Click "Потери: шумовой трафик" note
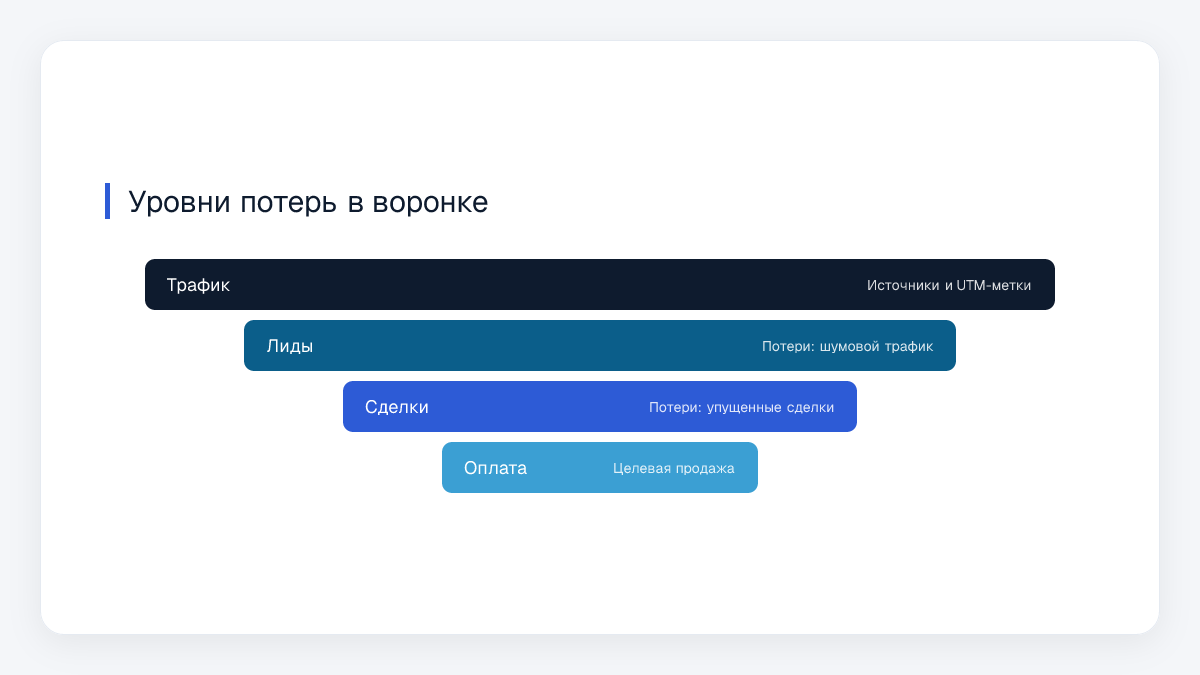Image resolution: width=1200 pixels, height=675 pixels. pyautogui.click(x=847, y=346)
